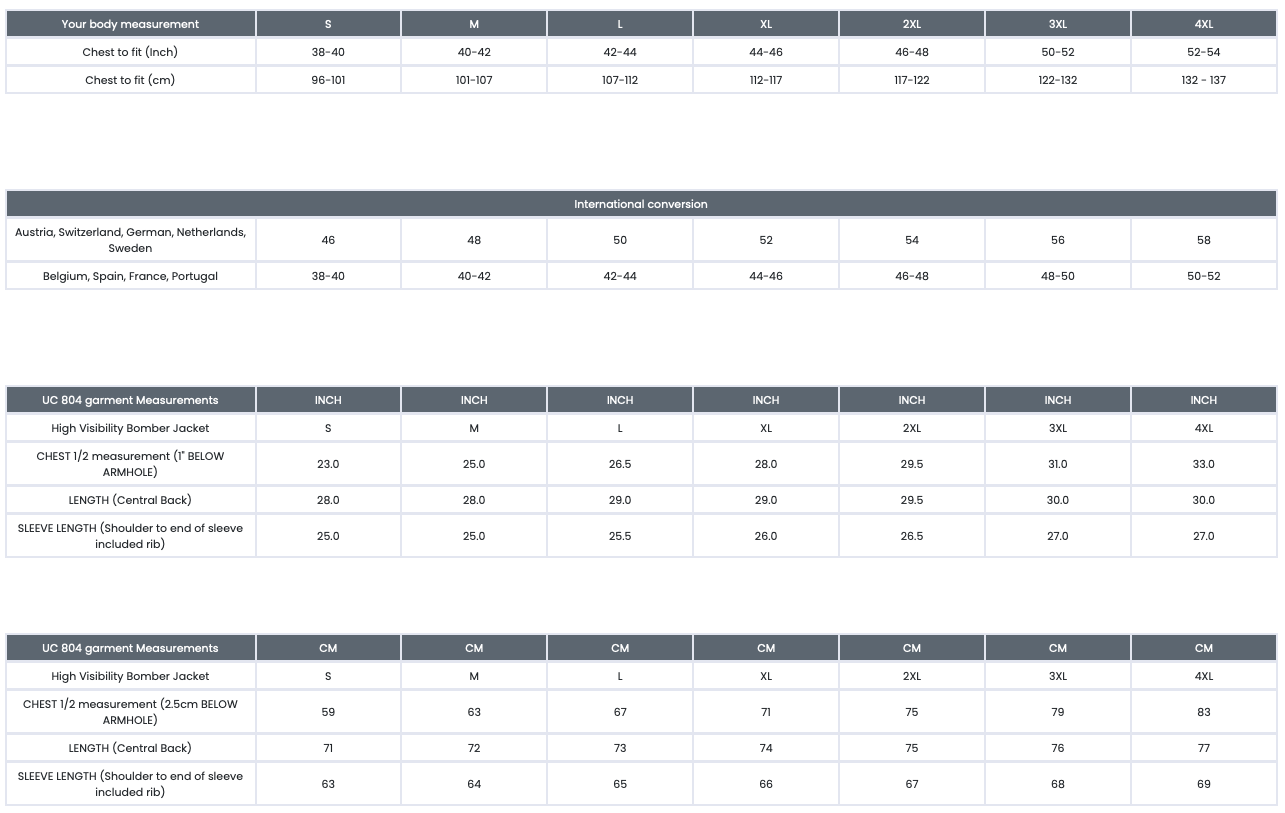Screen dimensions: 1285x813
Task: Select the 31.0 value in inch table
Action: coord(1057,464)
